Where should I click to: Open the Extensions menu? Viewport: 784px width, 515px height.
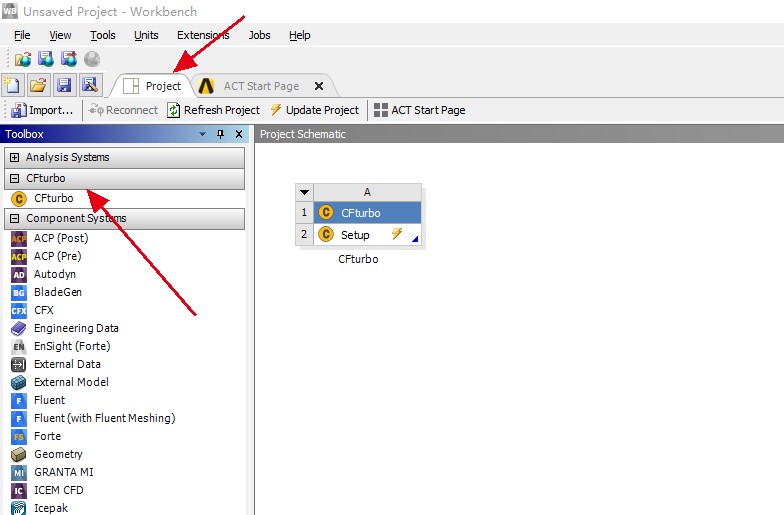pyautogui.click(x=203, y=35)
